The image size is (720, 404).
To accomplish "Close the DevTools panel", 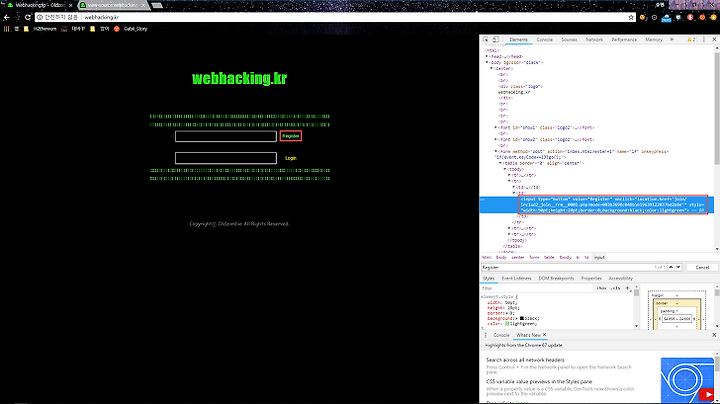I will click(714, 40).
